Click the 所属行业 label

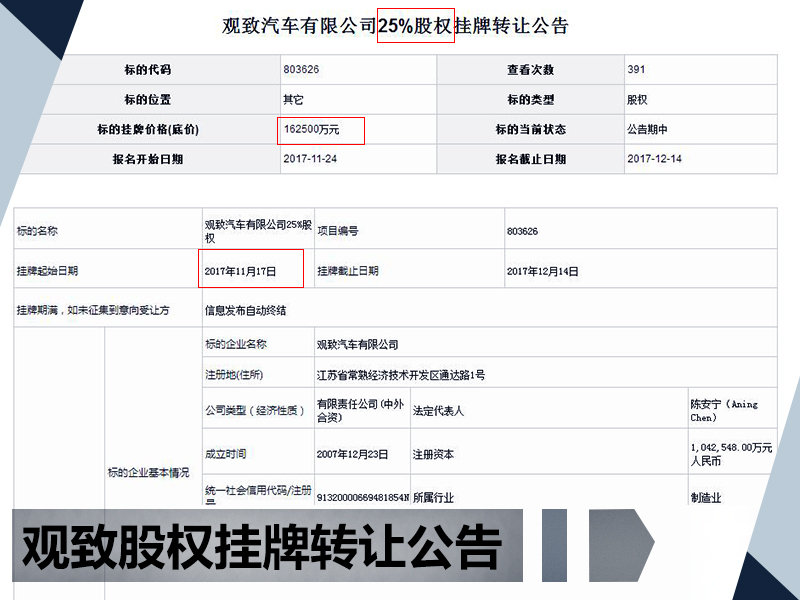[x=433, y=497]
